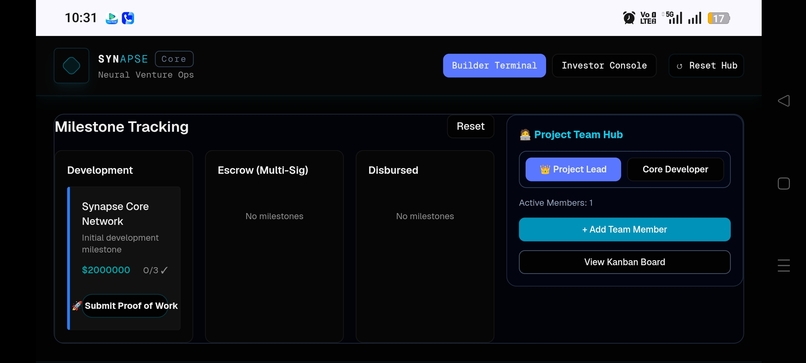This screenshot has height=363, width=806.
Task: Switch to Builder Terminal tab
Action: point(494,66)
